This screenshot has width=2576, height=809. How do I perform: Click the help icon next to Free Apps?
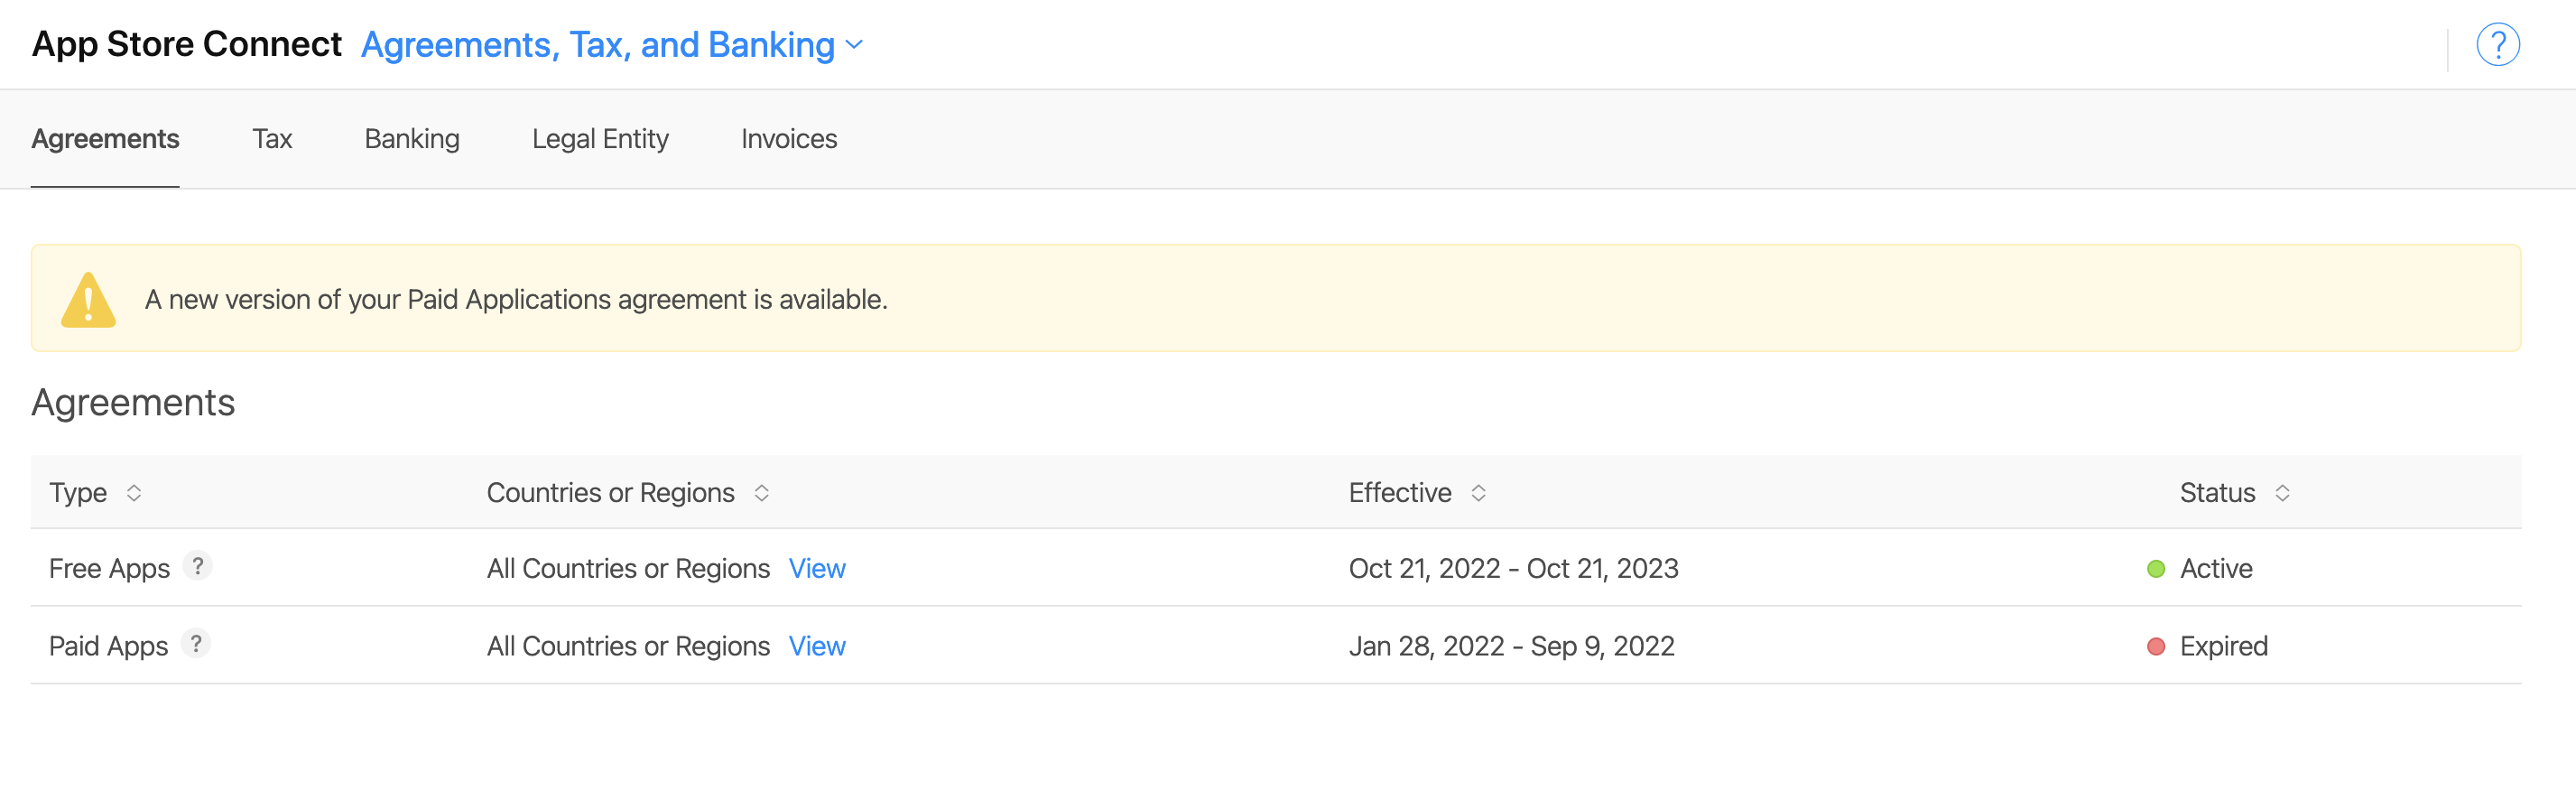pos(198,566)
